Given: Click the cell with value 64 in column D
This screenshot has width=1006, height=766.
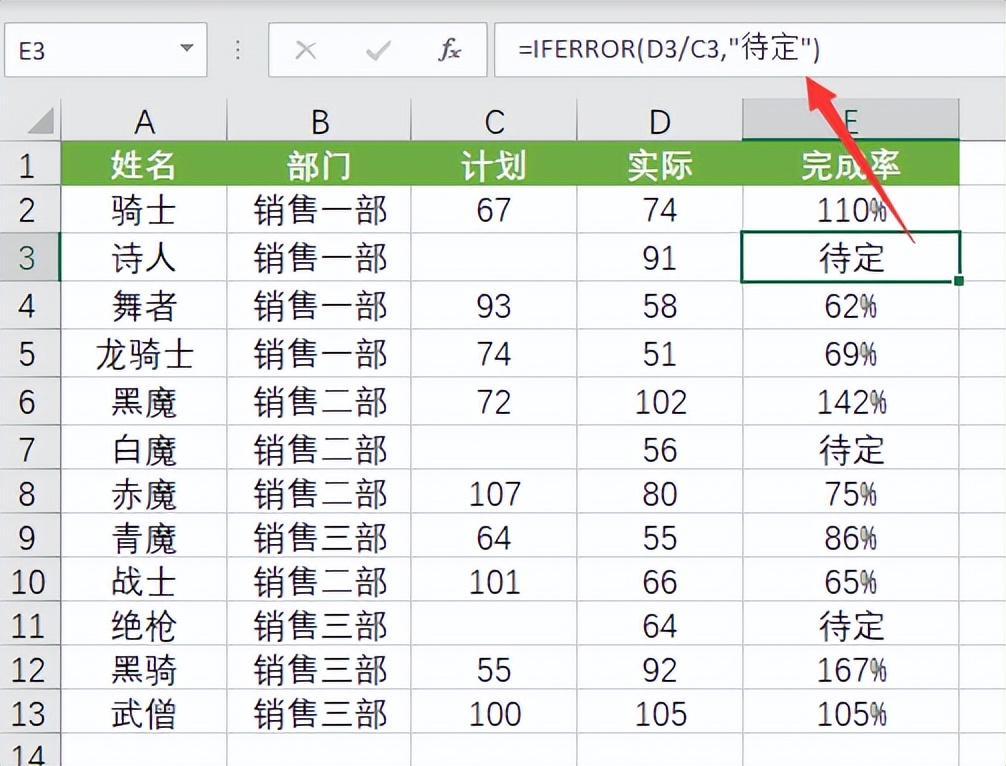Looking at the screenshot, I should tap(659, 627).
